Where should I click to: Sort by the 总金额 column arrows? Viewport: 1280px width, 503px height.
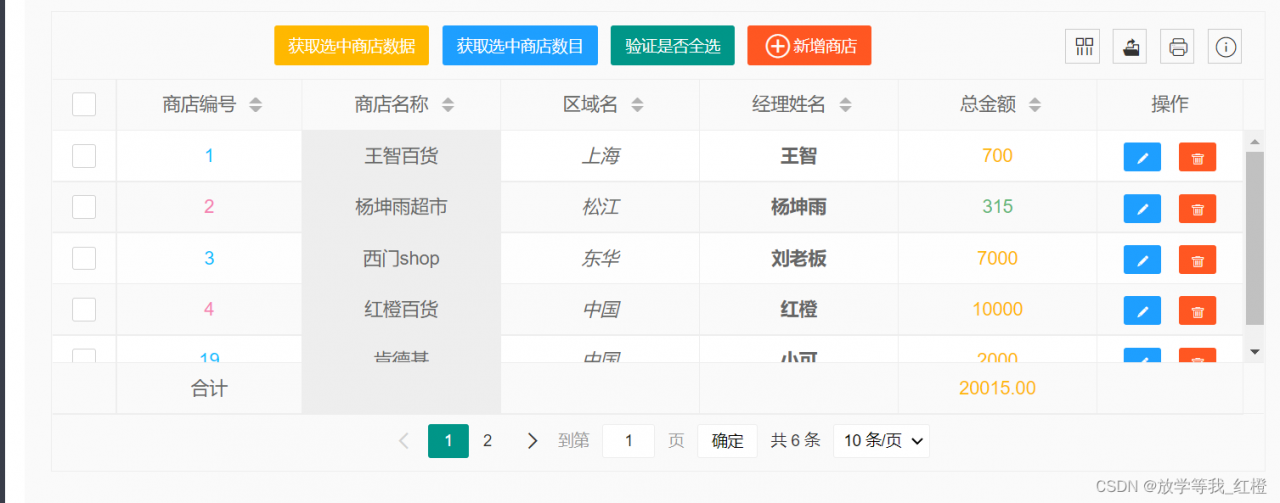1035,105
